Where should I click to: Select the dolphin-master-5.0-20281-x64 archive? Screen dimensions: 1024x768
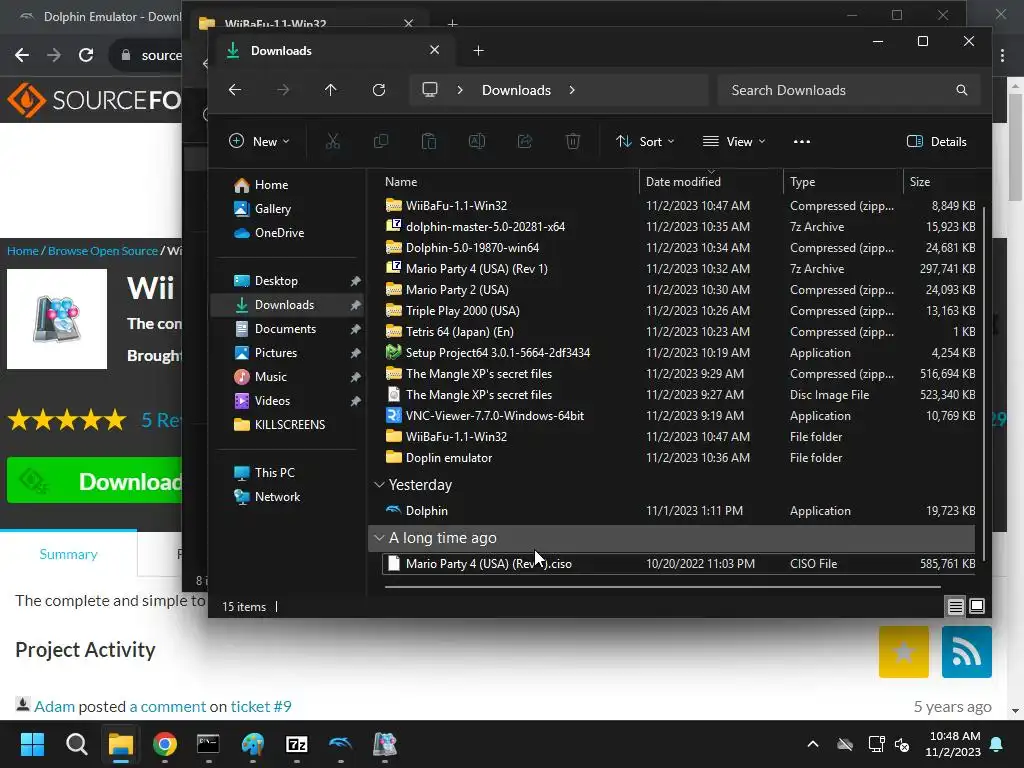679,227
